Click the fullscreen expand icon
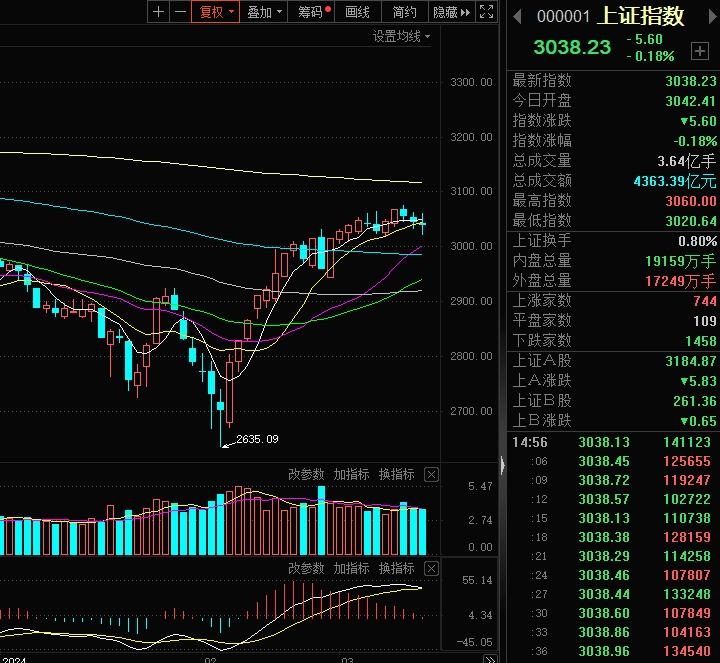Viewport: 720px width, 663px height. 487,11
